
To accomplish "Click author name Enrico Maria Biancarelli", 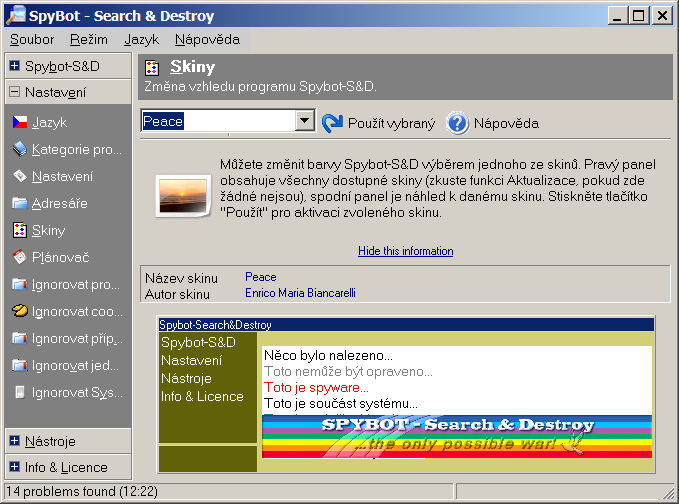I will point(300,293).
